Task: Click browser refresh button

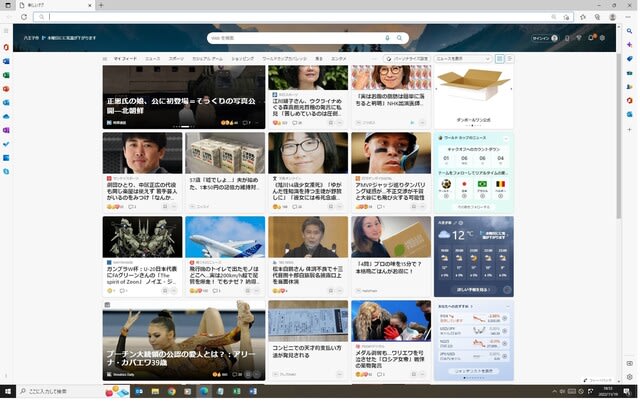Action: click(x=23, y=17)
